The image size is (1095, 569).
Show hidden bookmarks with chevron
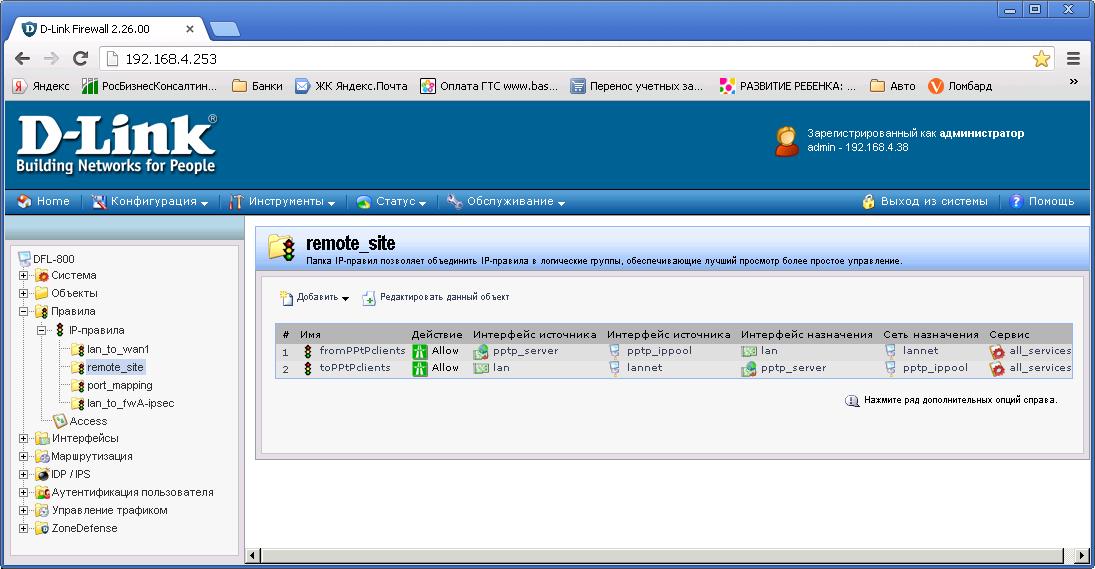coord(1073,82)
